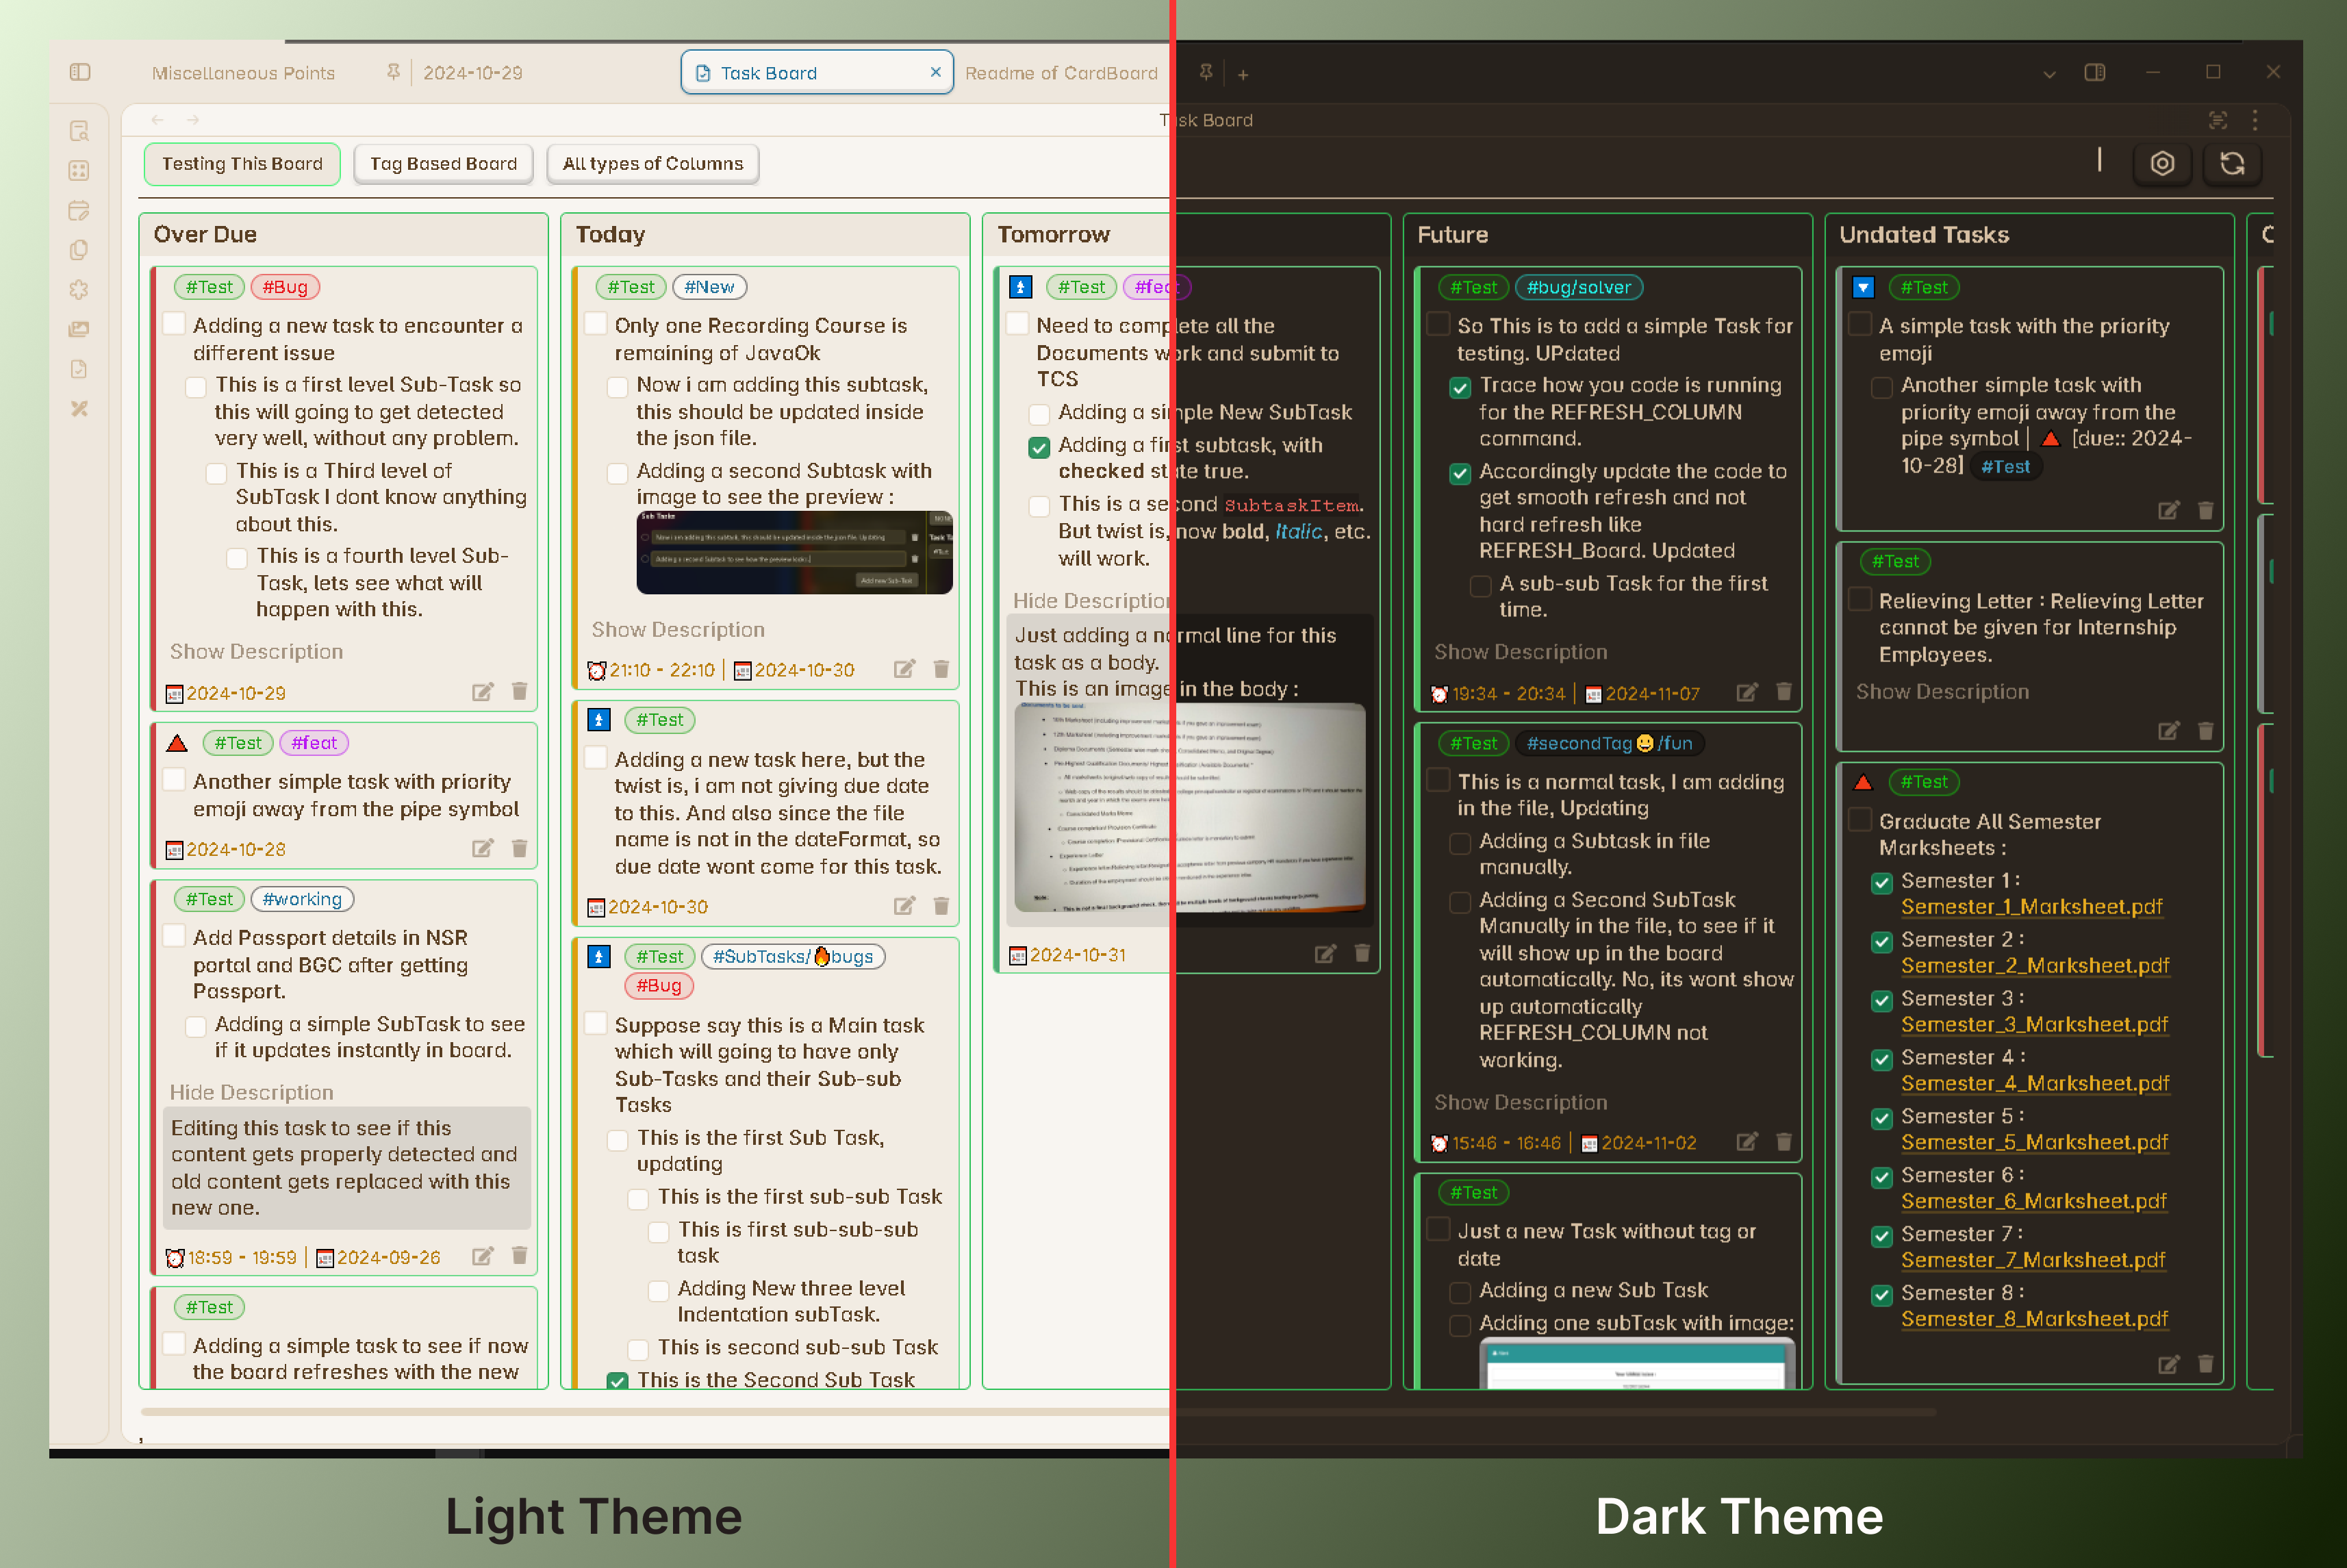Open the three-dot more options menu
This screenshot has width=2347, height=1568.
[x=2255, y=120]
